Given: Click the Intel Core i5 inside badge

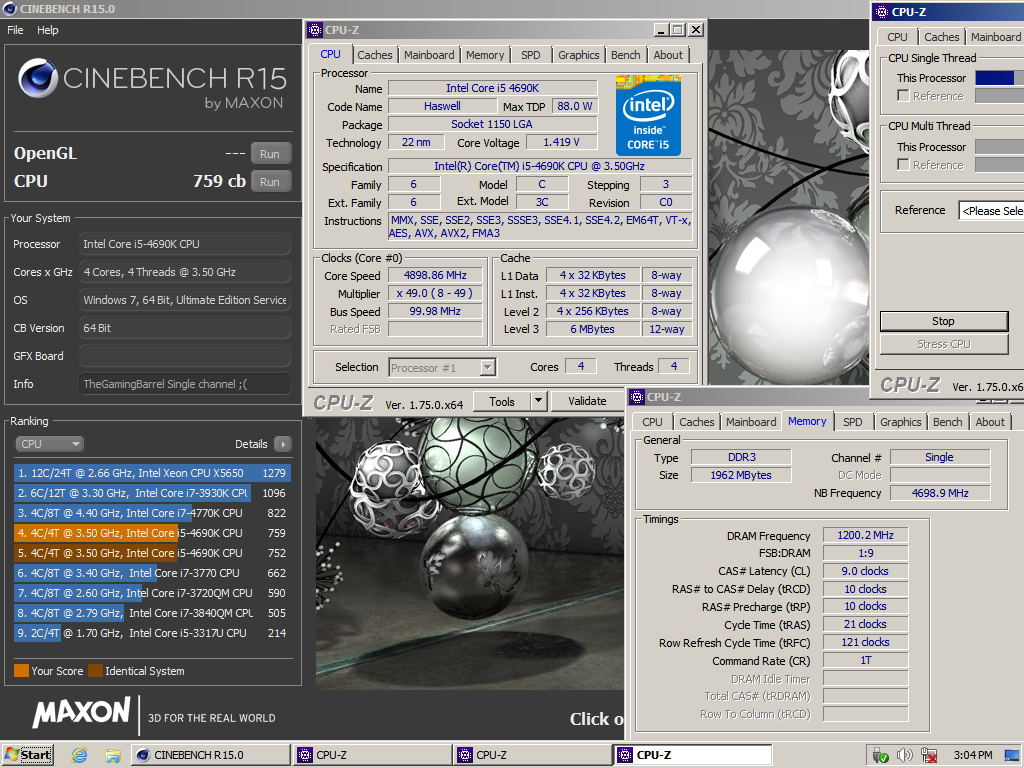Looking at the screenshot, I should coord(648,115).
